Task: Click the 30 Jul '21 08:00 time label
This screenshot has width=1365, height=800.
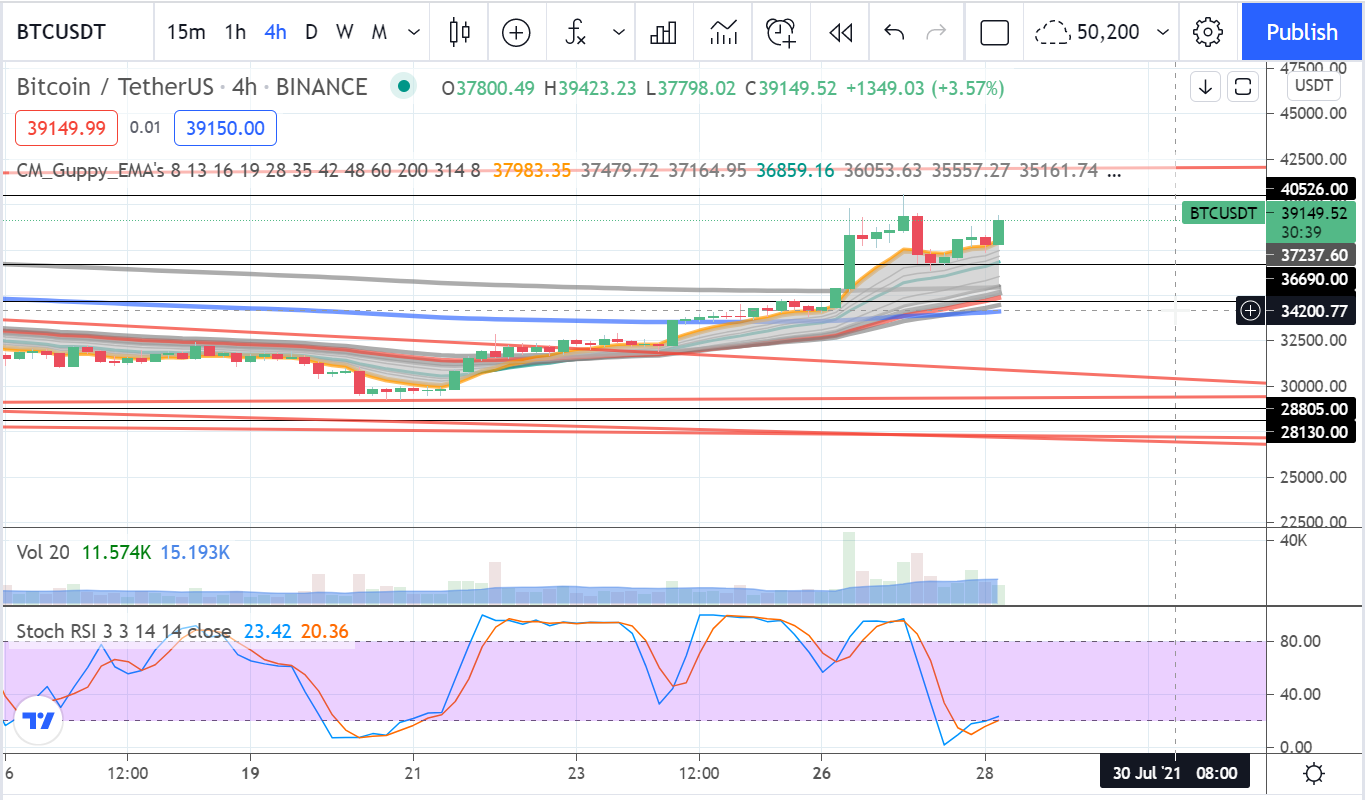Action: [1174, 773]
